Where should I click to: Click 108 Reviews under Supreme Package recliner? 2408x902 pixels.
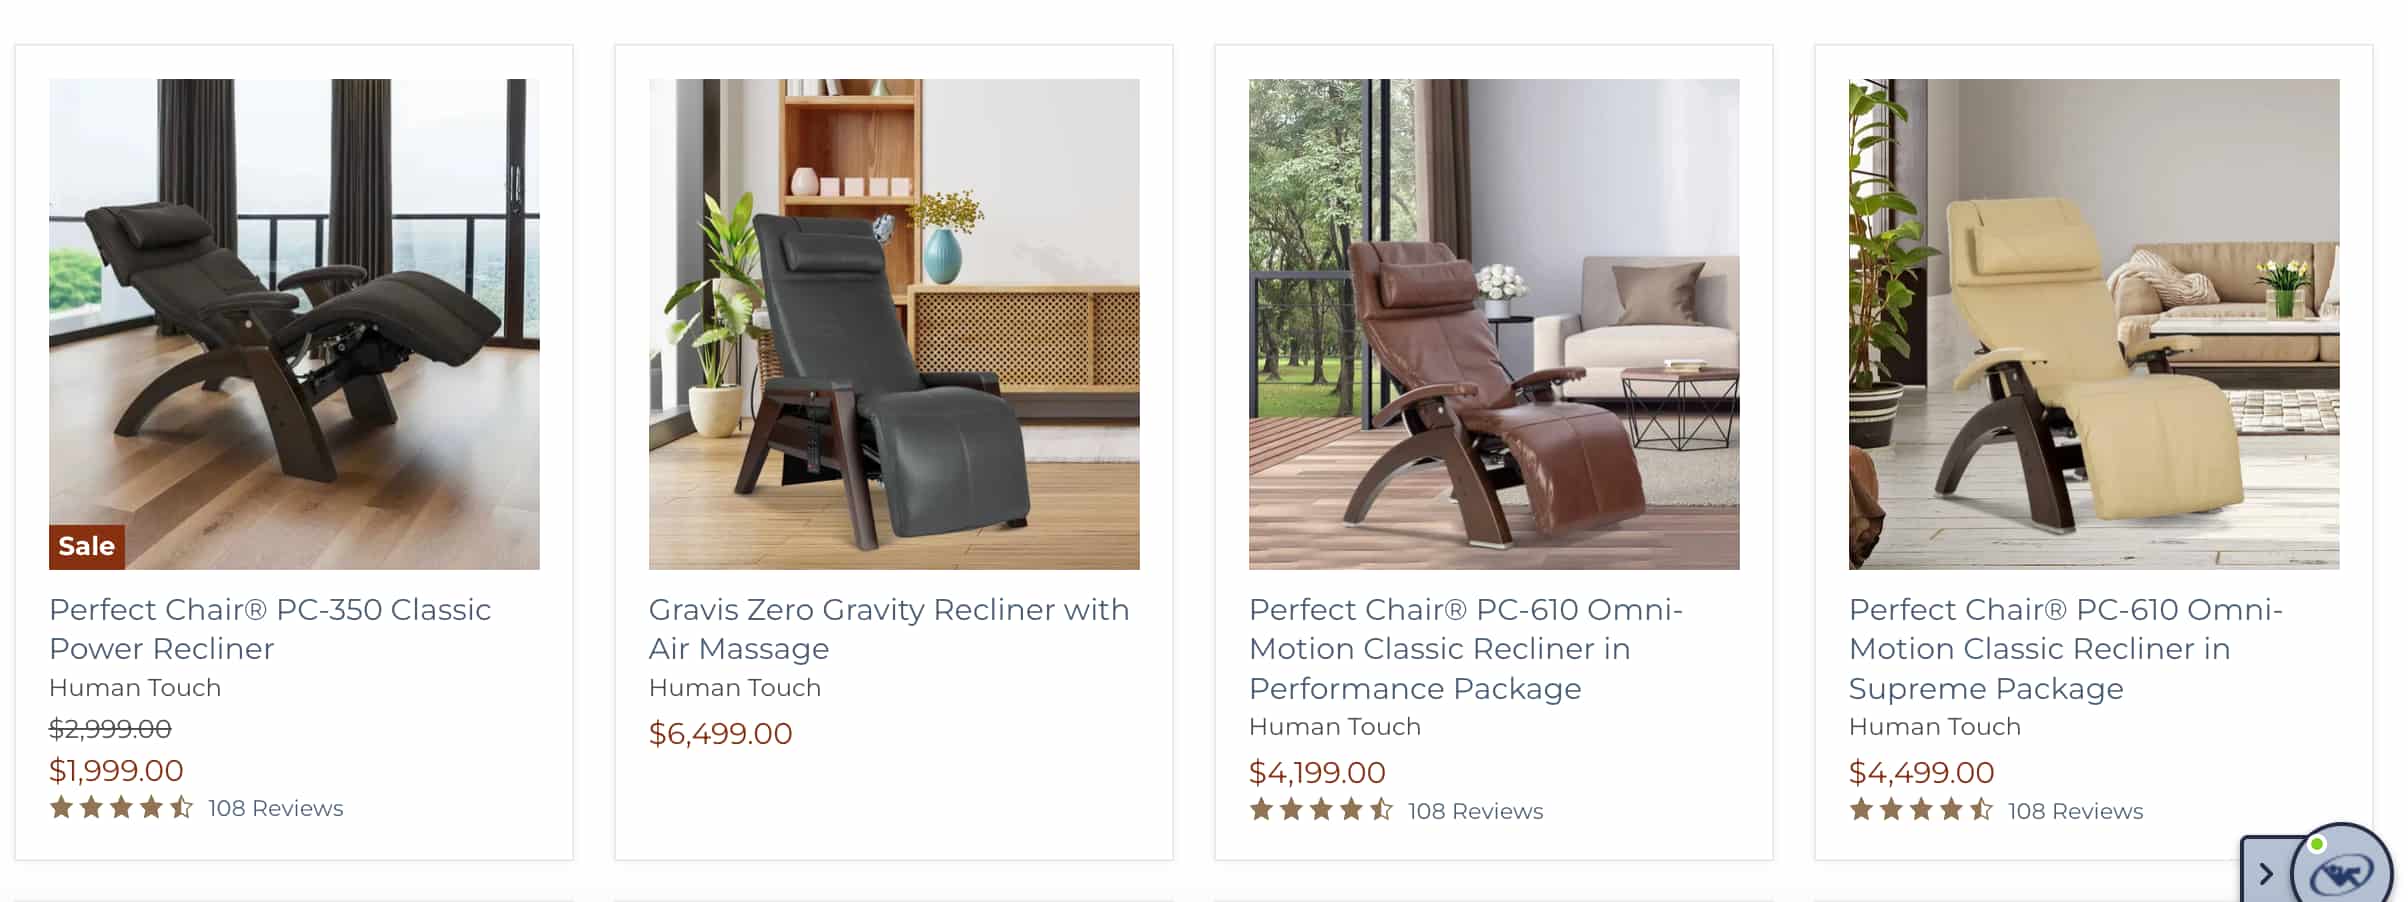(x=2075, y=811)
